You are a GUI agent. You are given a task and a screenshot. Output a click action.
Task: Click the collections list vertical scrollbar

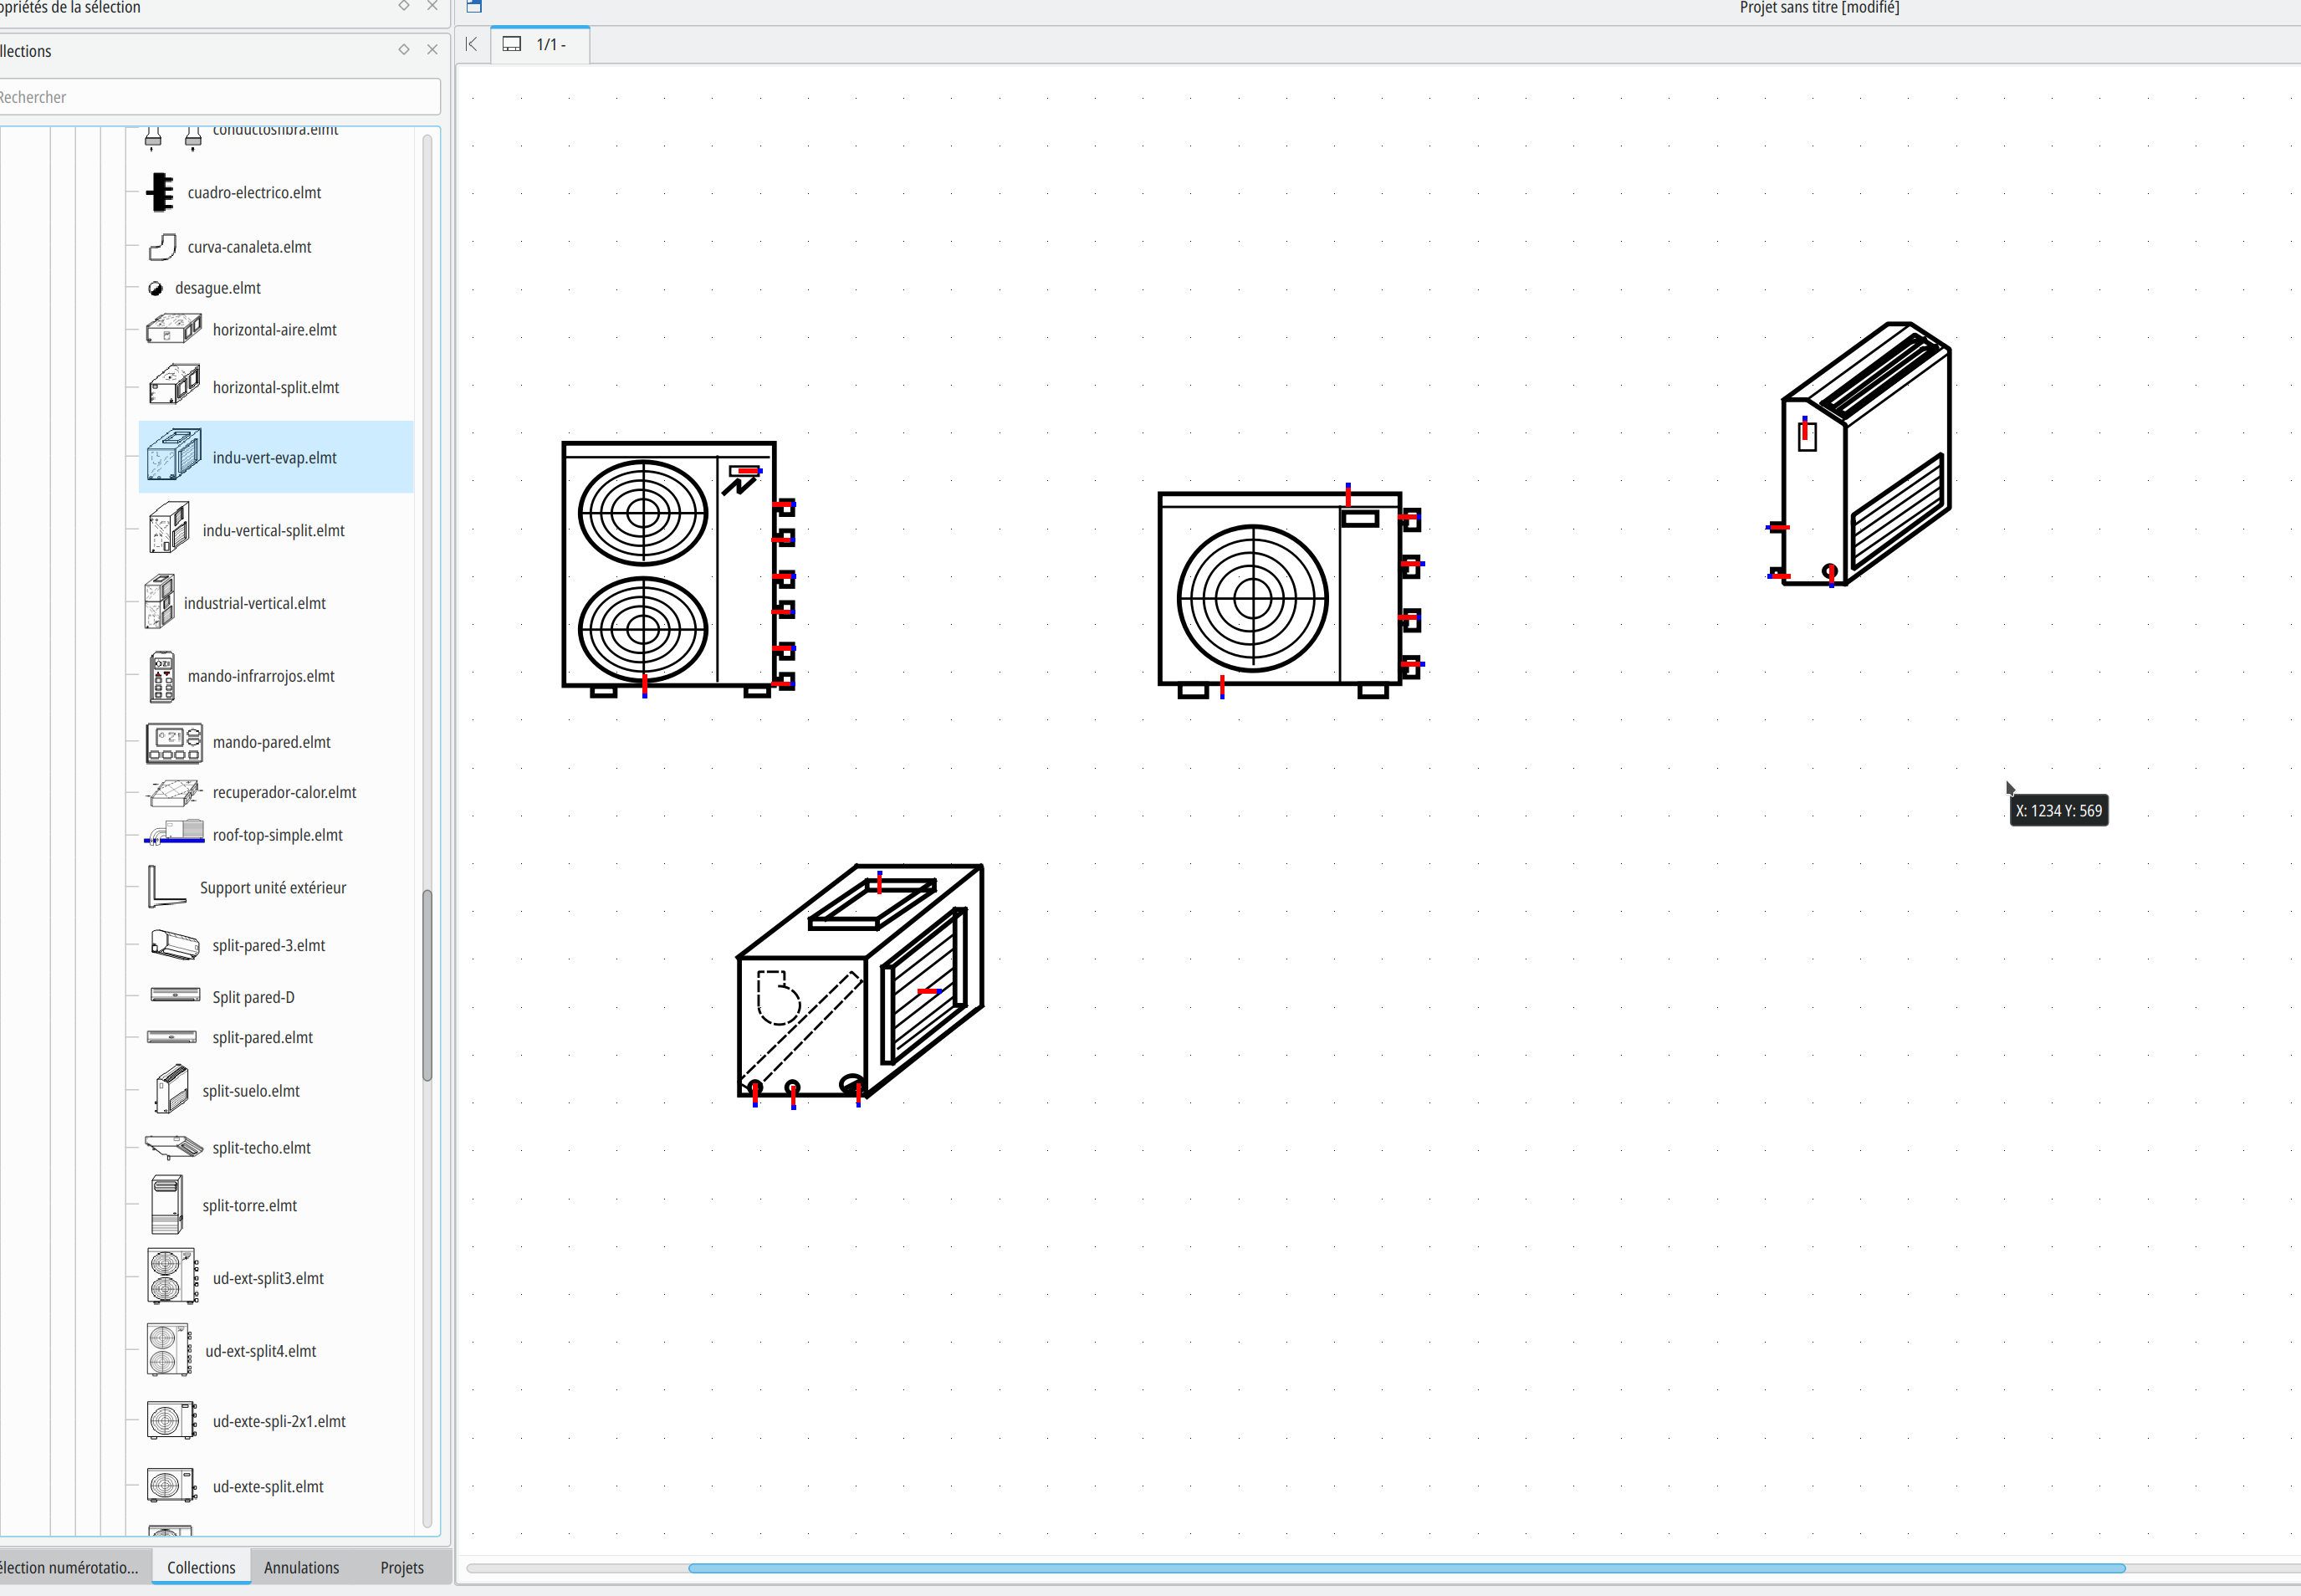click(x=427, y=985)
